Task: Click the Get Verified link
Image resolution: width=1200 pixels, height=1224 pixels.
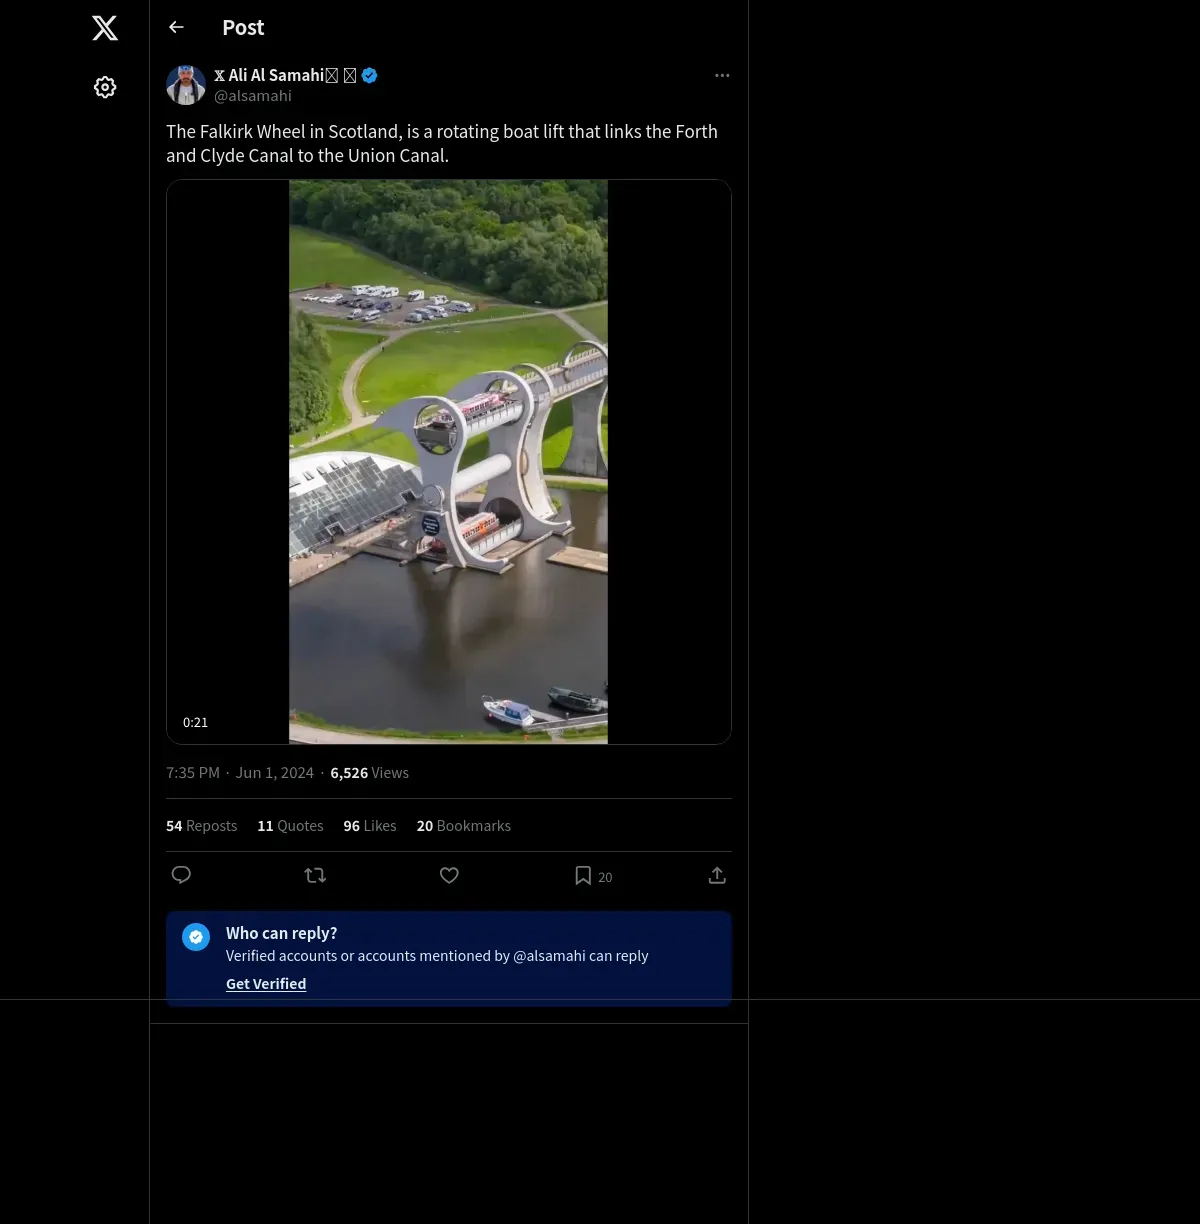Action: pos(266,984)
